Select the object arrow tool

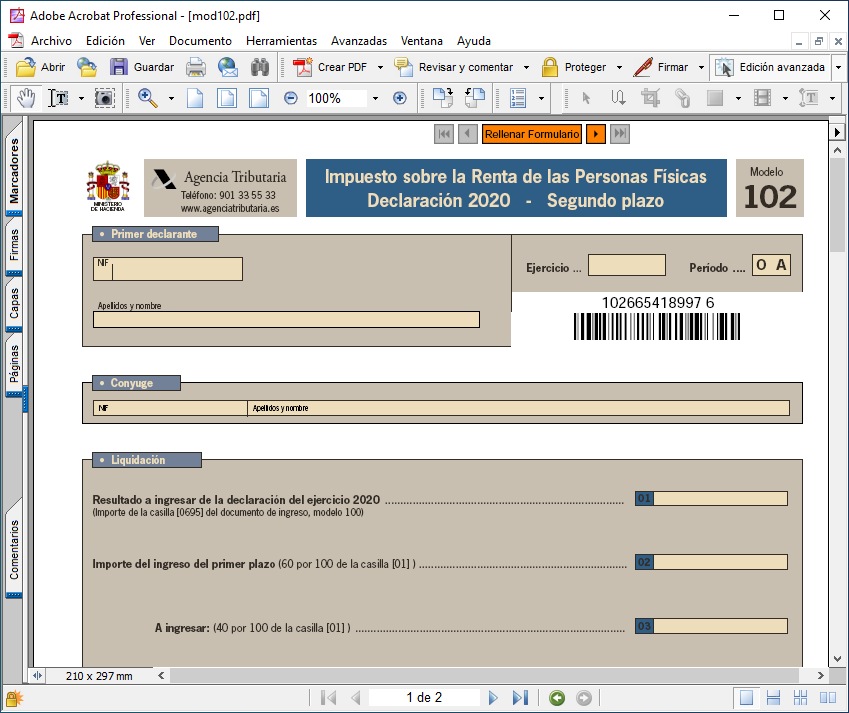click(586, 98)
